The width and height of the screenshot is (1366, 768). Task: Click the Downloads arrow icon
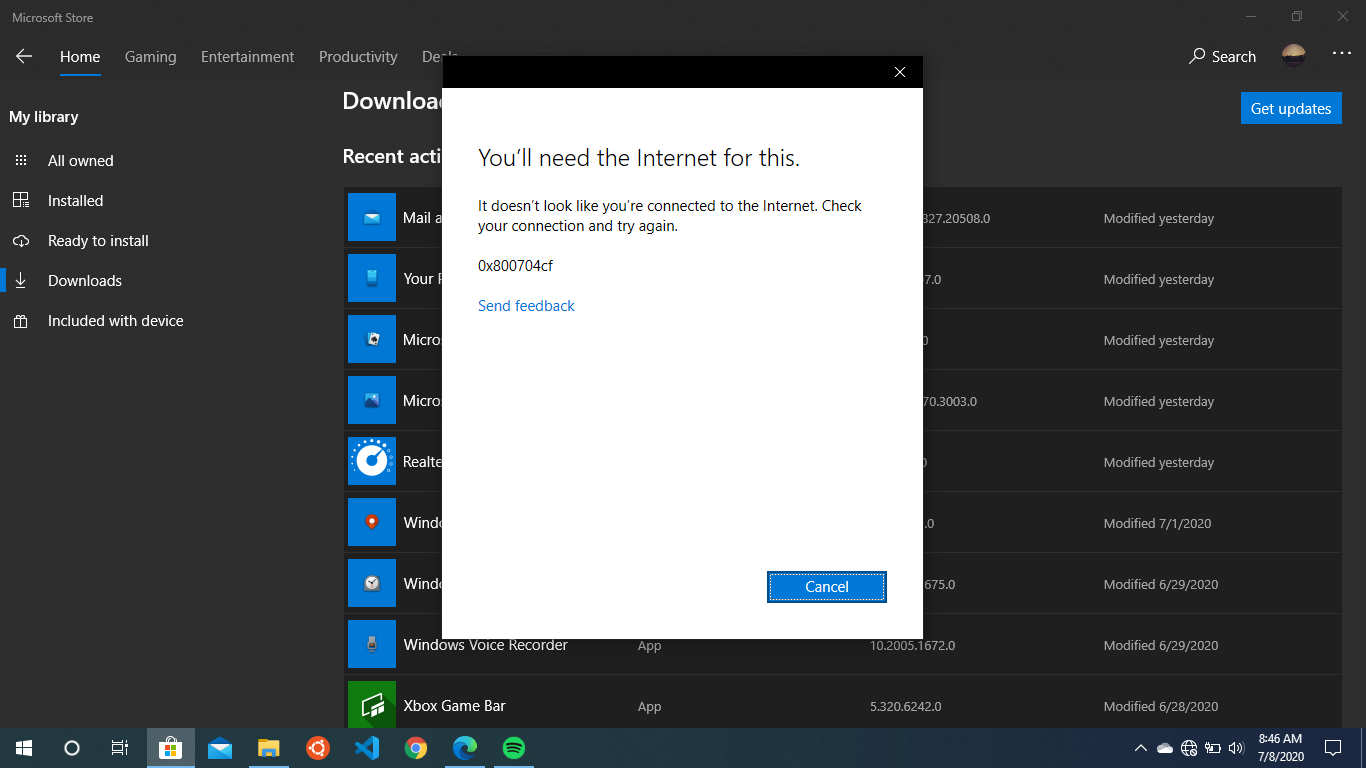tap(21, 281)
